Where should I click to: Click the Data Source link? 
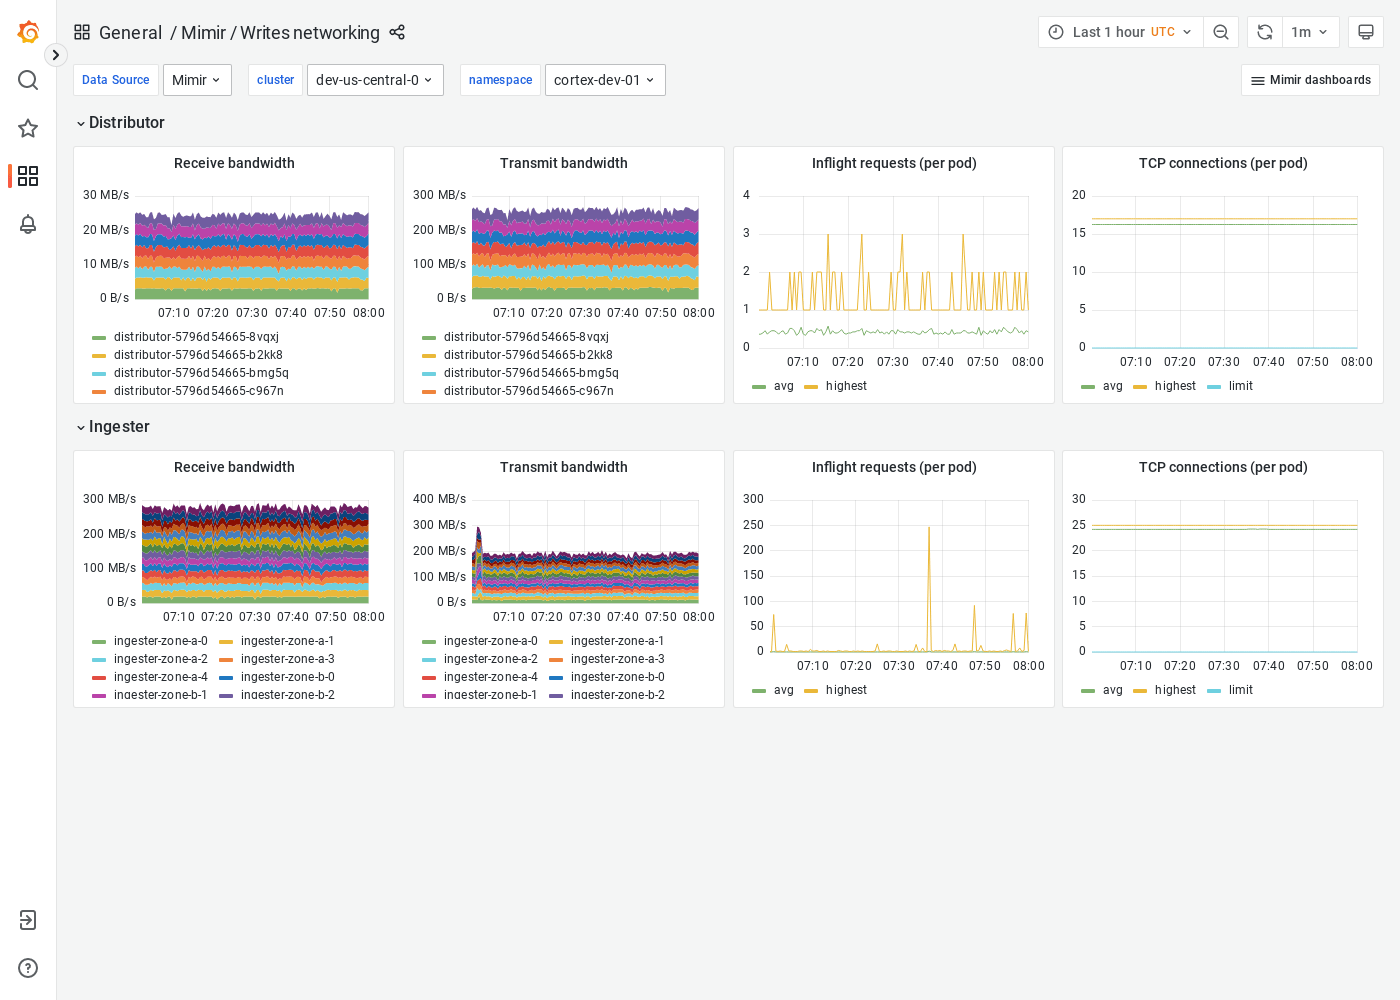coord(115,80)
